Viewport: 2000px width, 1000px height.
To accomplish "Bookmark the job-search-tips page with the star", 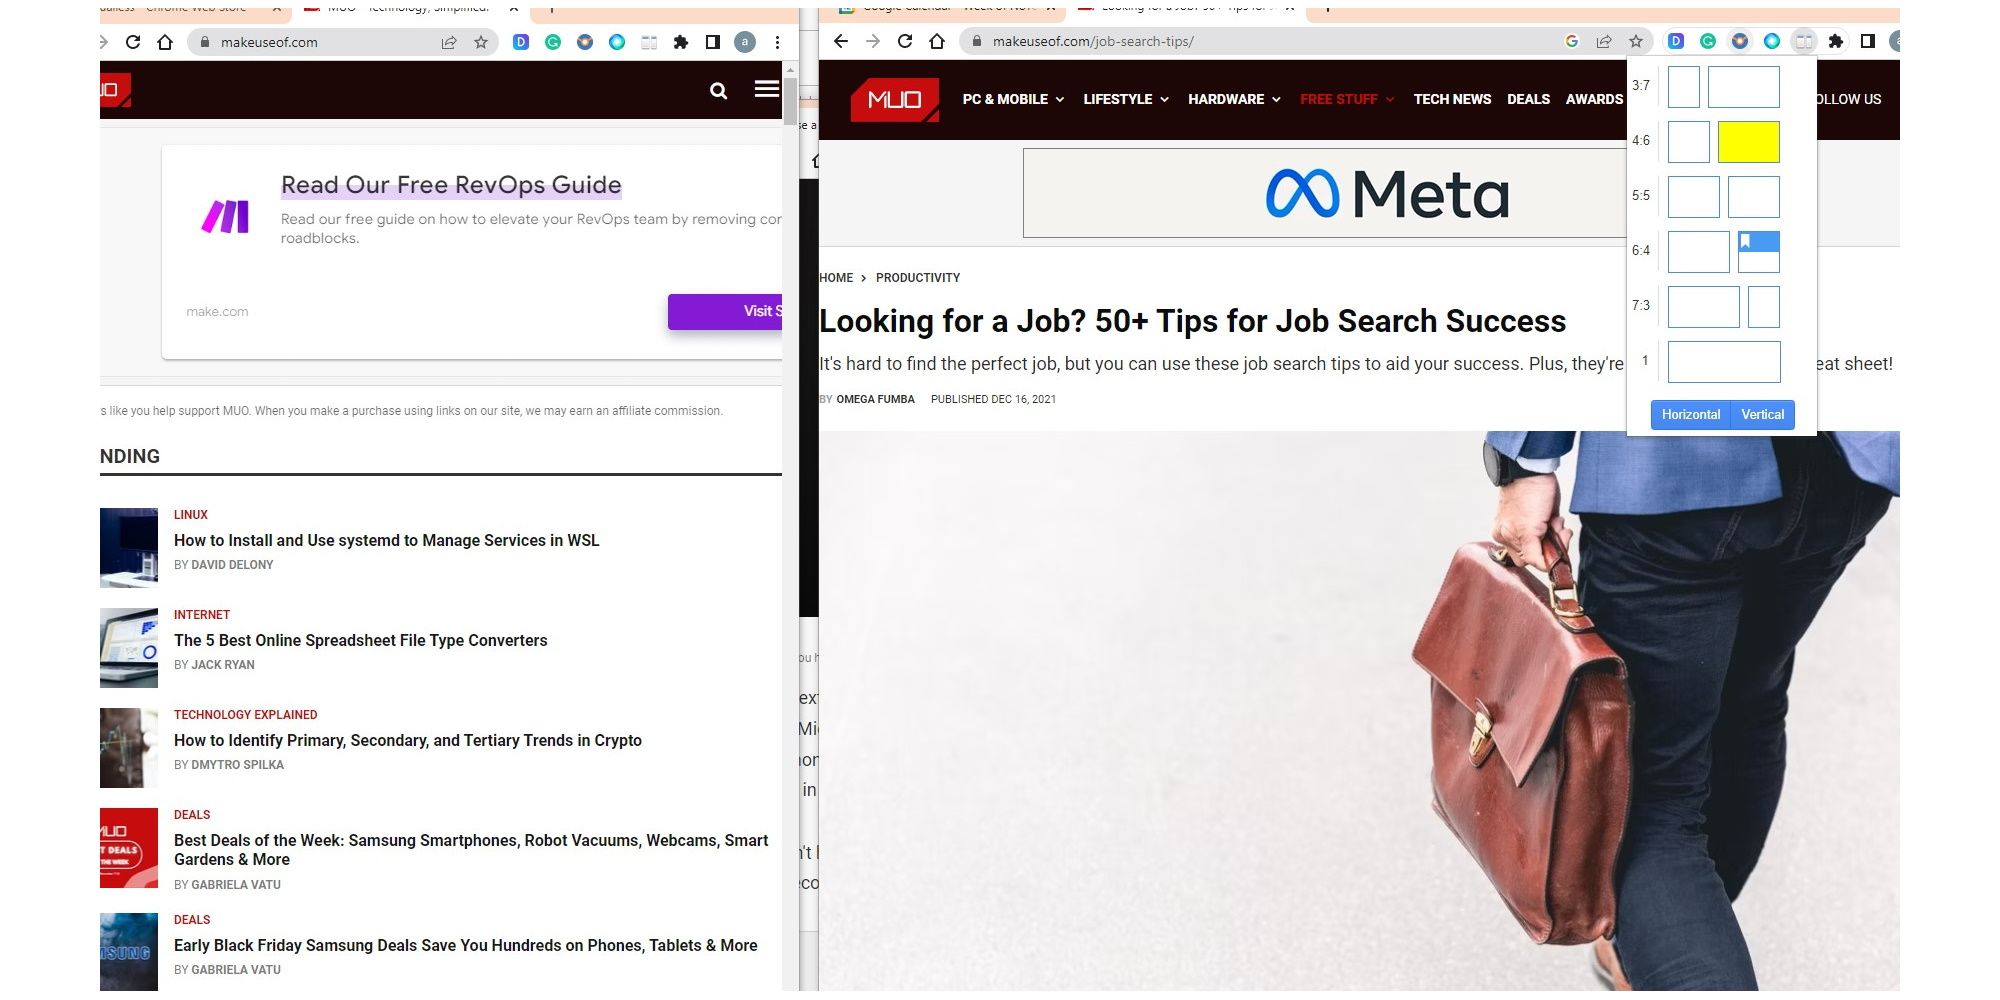I will (1636, 41).
